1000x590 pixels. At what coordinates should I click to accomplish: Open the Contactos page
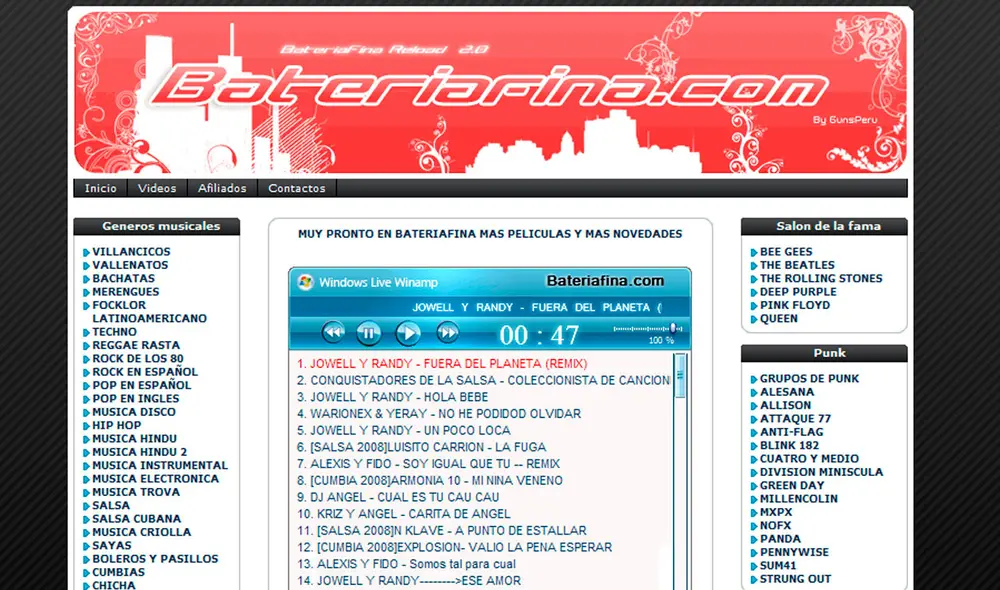click(x=296, y=188)
